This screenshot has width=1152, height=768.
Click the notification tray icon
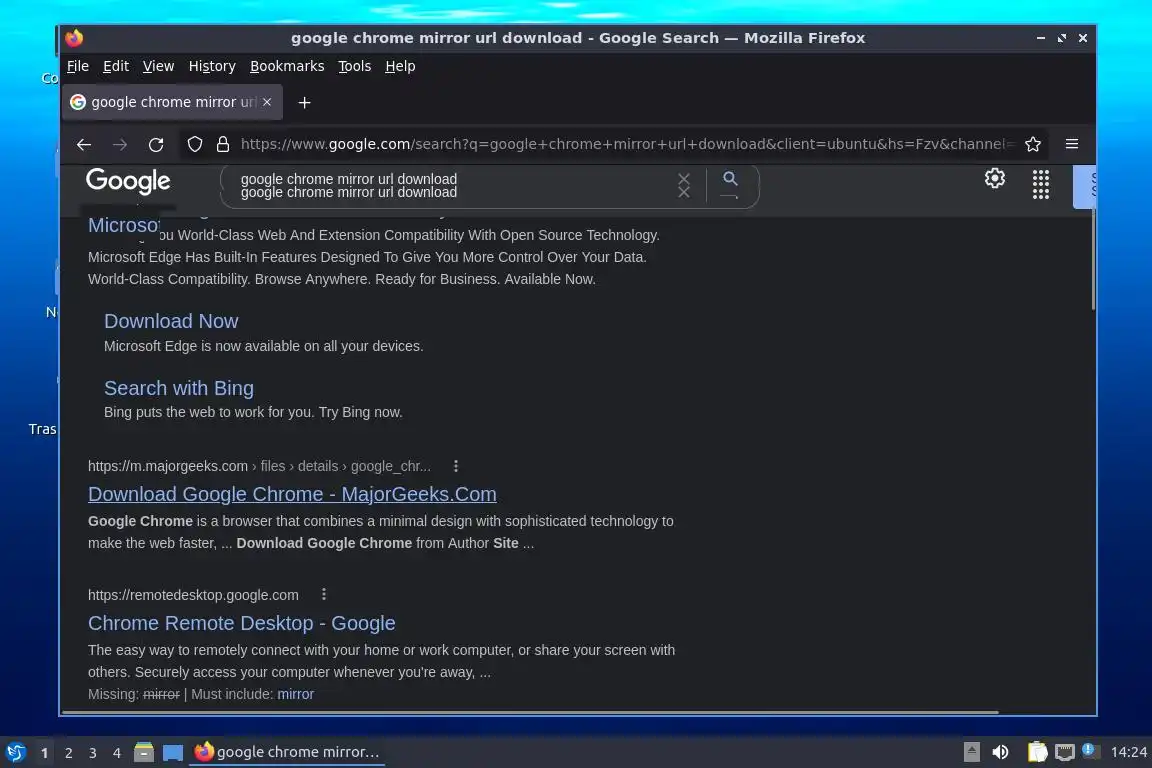coord(1090,750)
